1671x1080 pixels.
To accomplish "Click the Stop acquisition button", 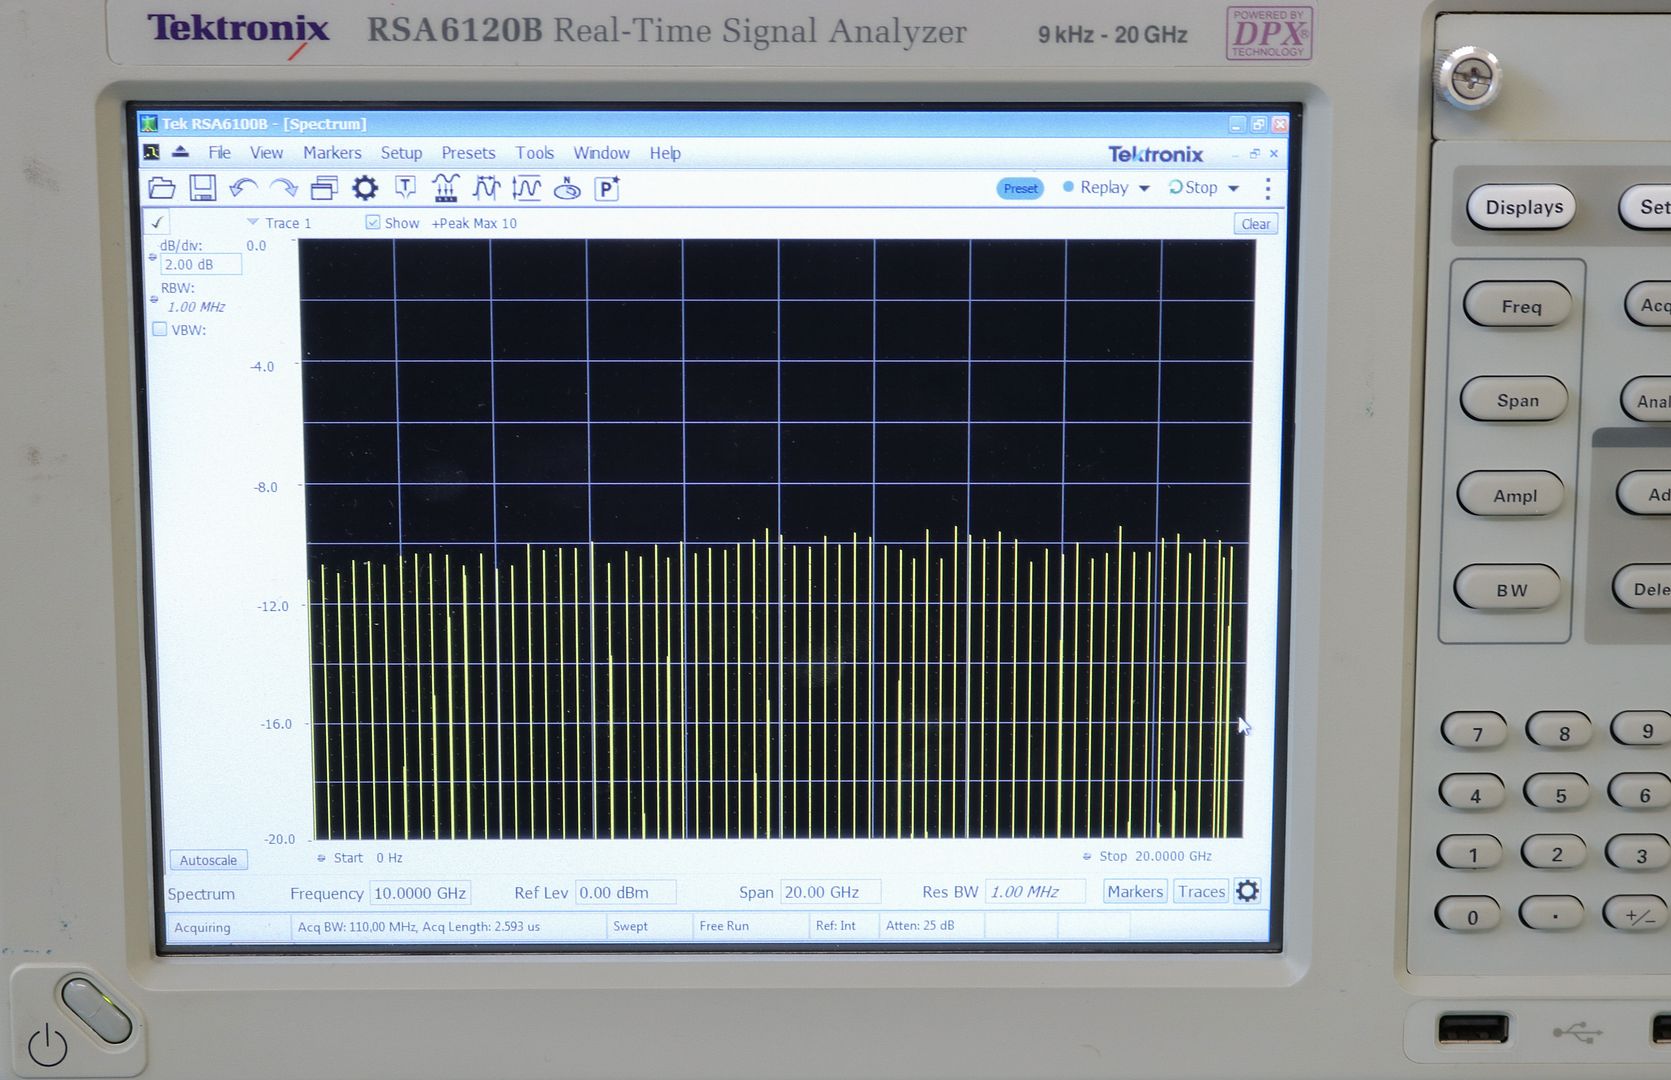I will [x=1193, y=187].
